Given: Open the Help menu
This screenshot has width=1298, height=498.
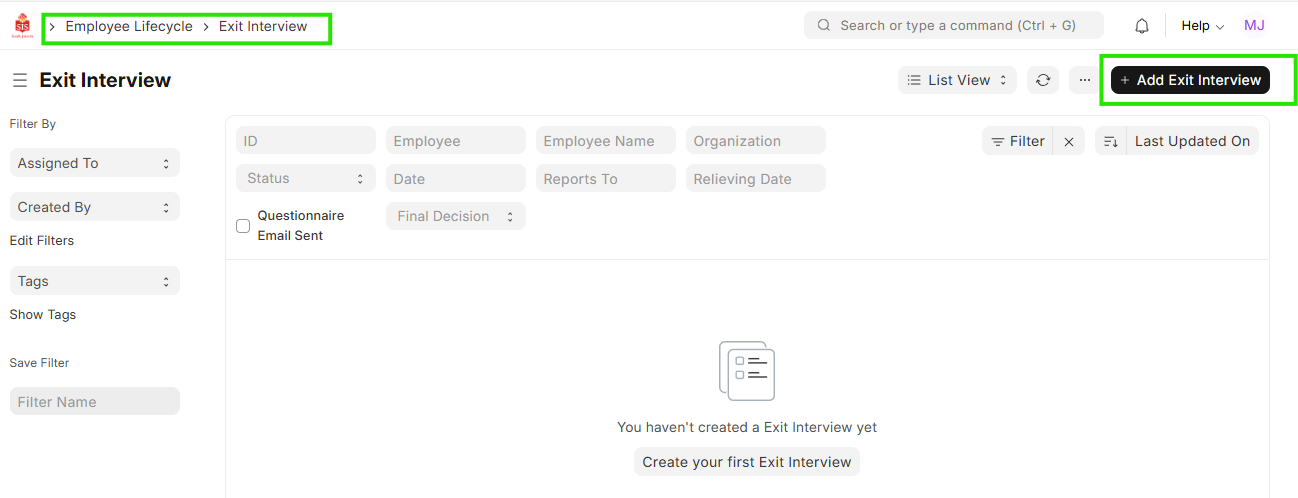Looking at the screenshot, I should 1202,26.
